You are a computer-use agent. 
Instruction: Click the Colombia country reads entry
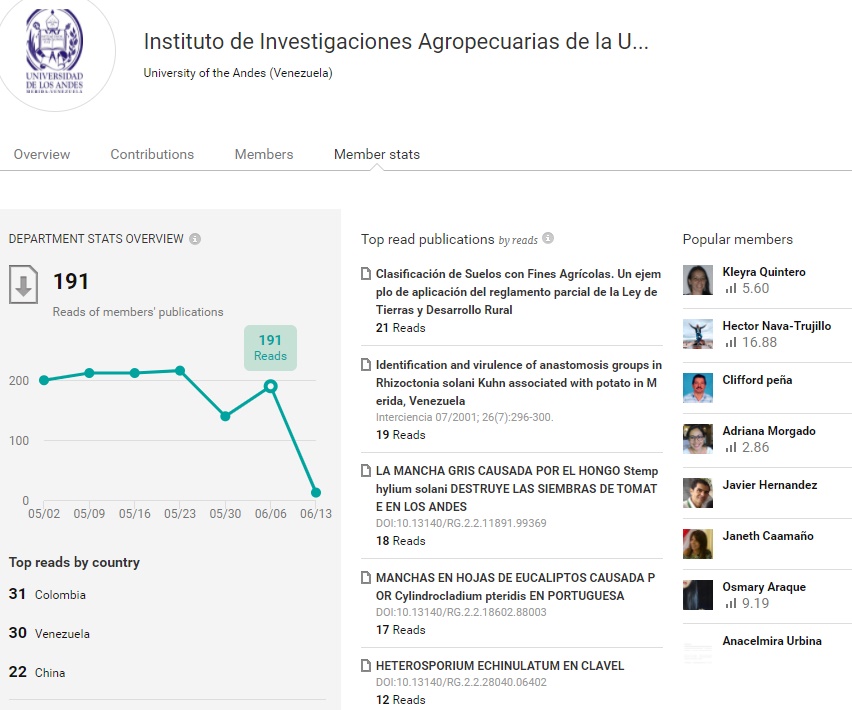(x=47, y=594)
